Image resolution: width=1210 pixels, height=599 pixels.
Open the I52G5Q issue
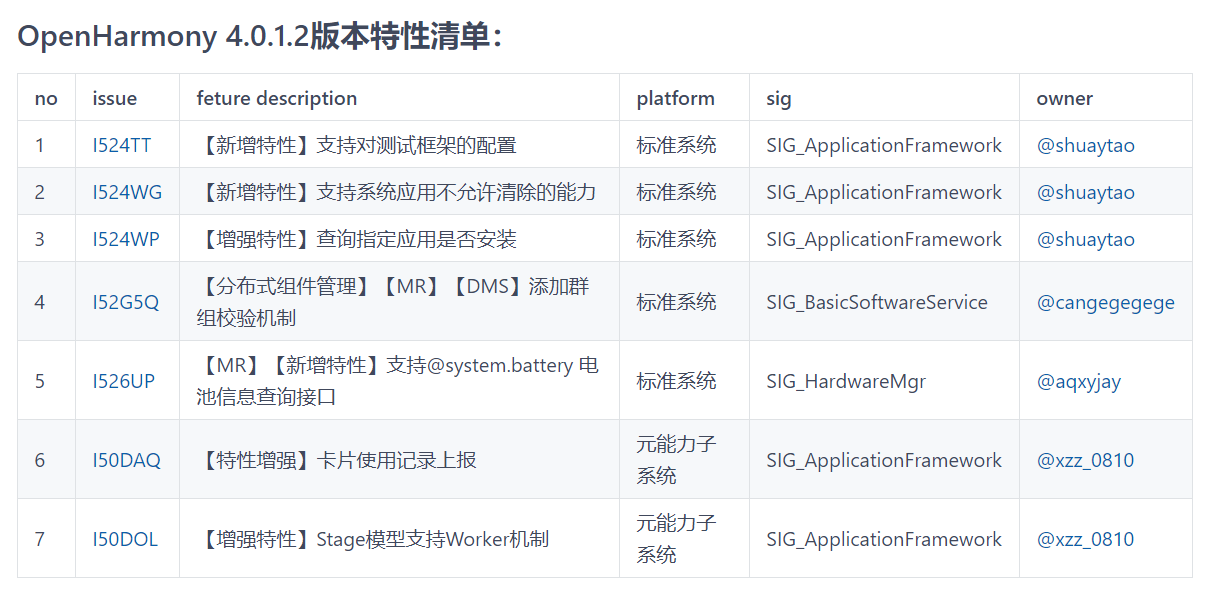pyautogui.click(x=126, y=302)
